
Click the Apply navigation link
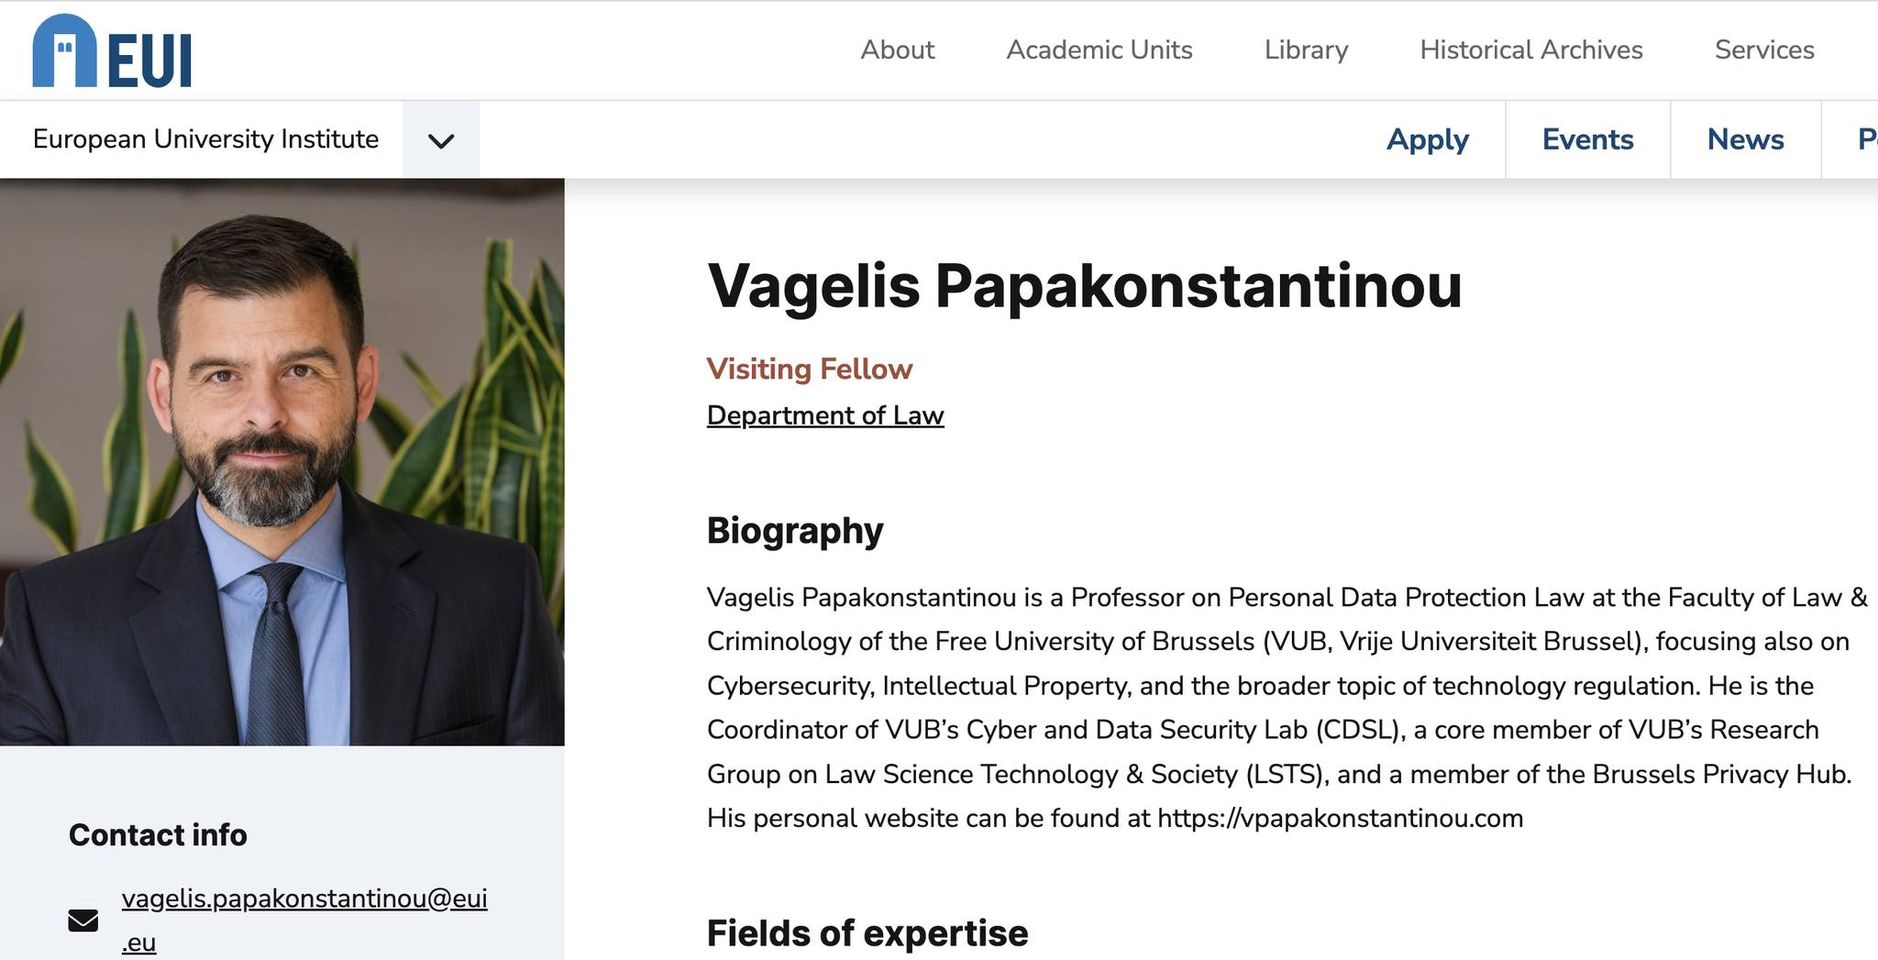tap(1427, 140)
